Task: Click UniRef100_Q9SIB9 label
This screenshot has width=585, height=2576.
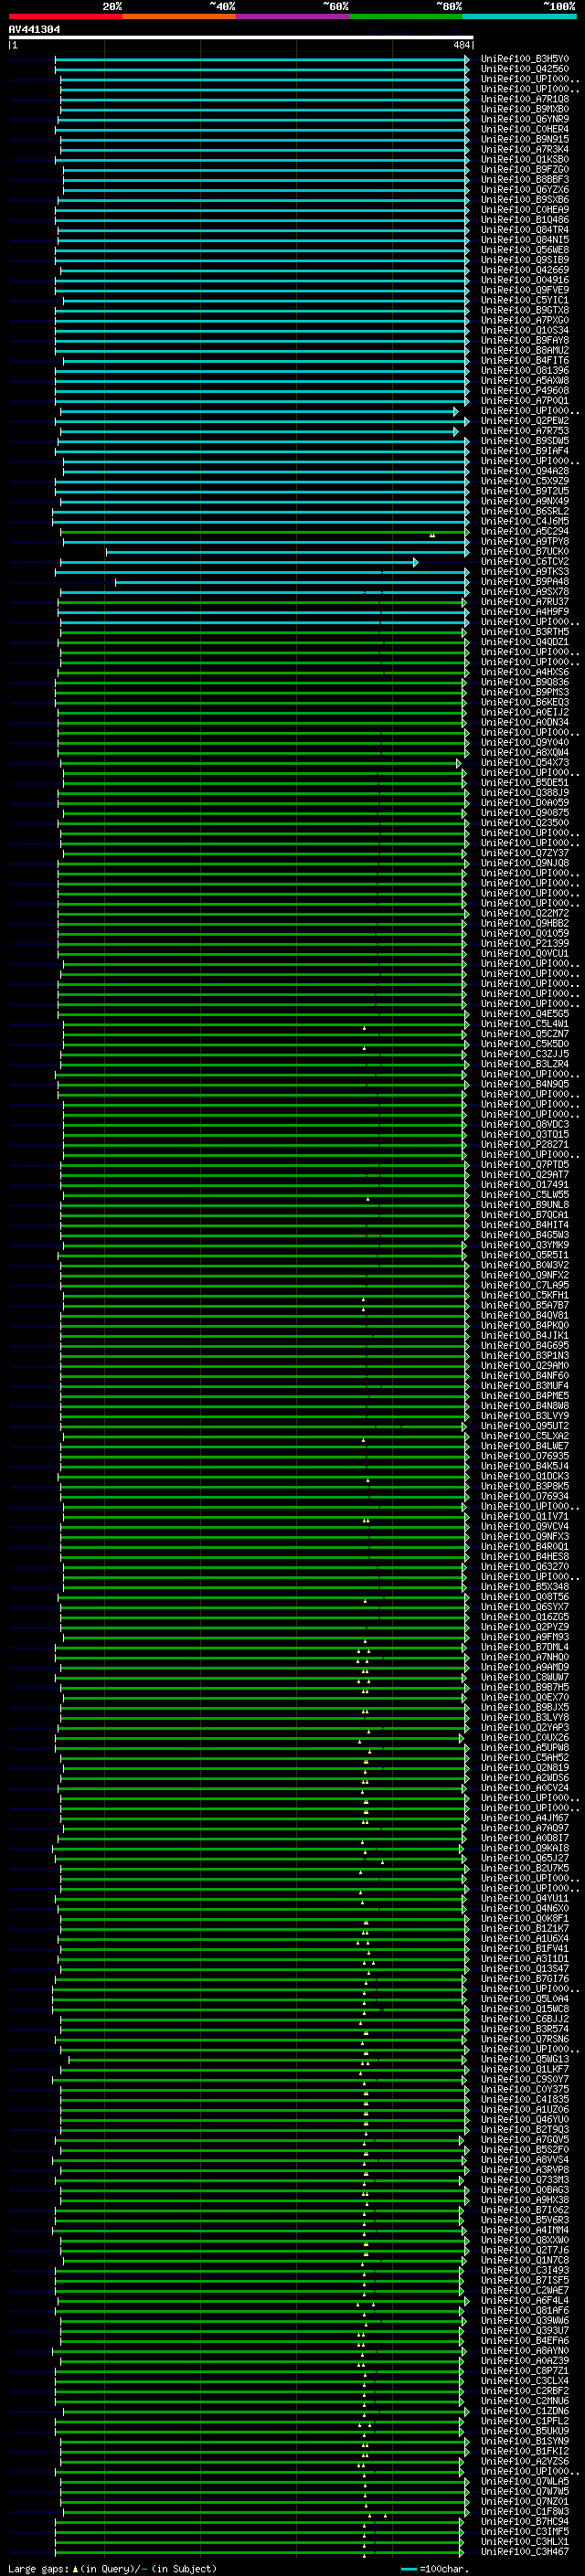Action: point(524,260)
